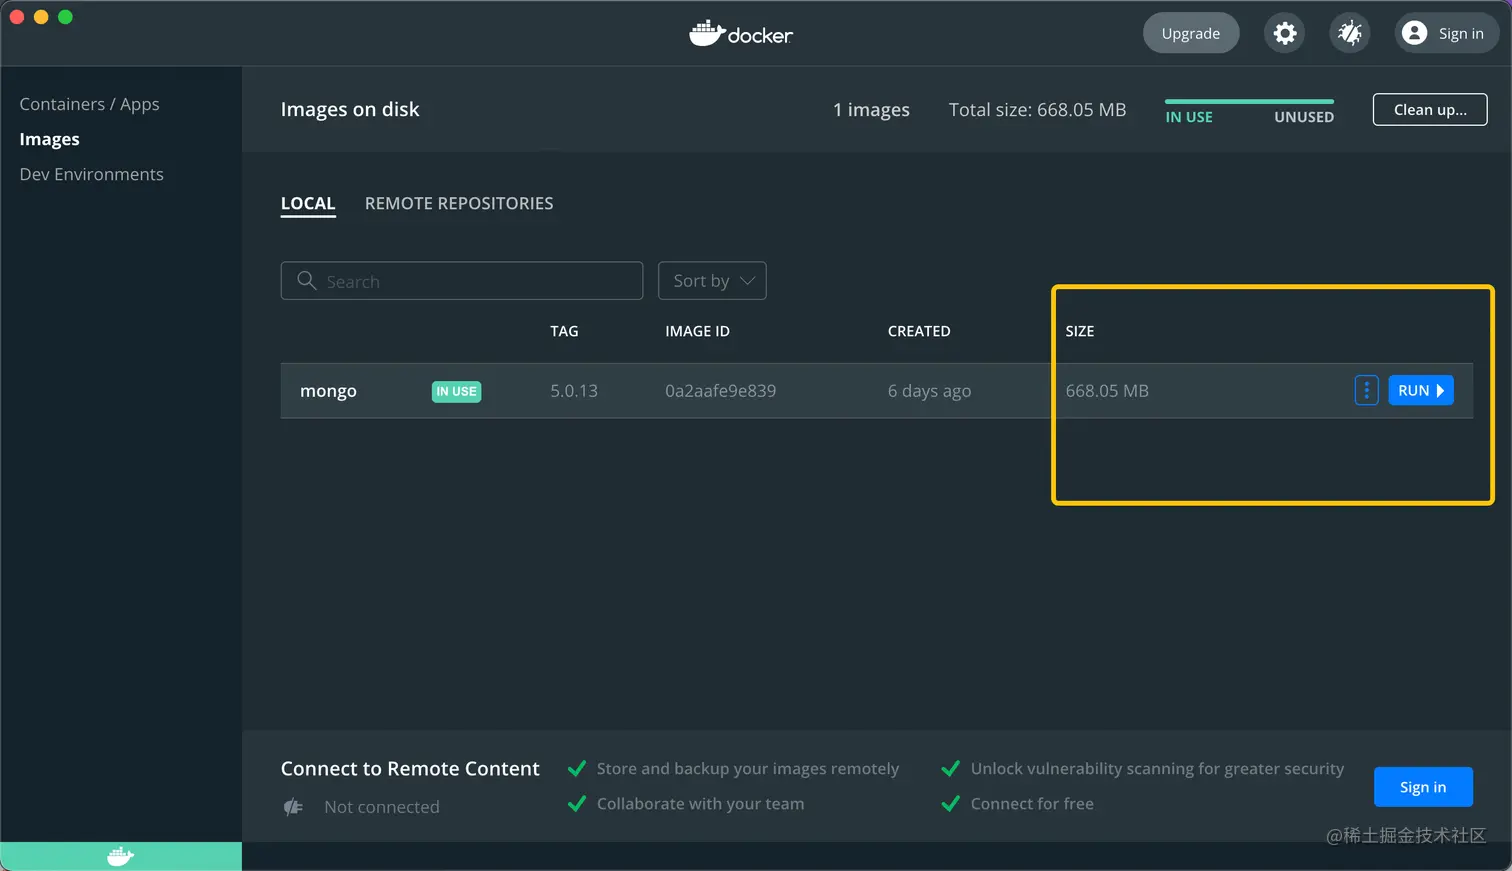Open Containers / Apps in the sidebar
Screen dimensions: 1512x871
click(x=89, y=104)
